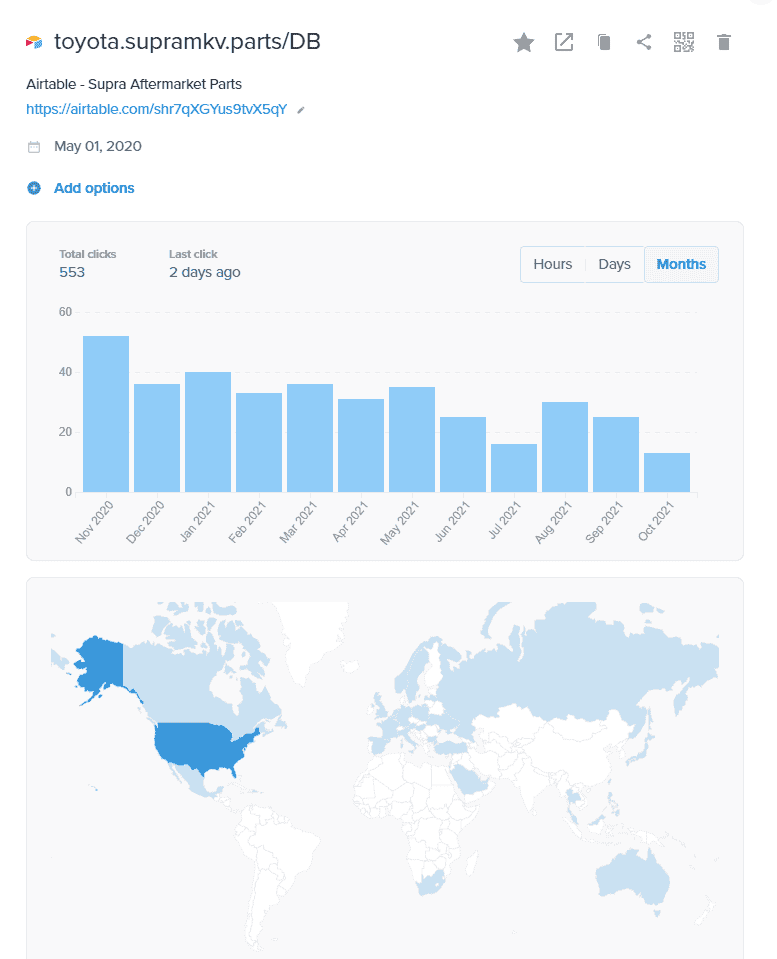Screen dimensions: 777x959
Task: Click the toyota.supramkv.parts/DB title
Action: coord(187,42)
